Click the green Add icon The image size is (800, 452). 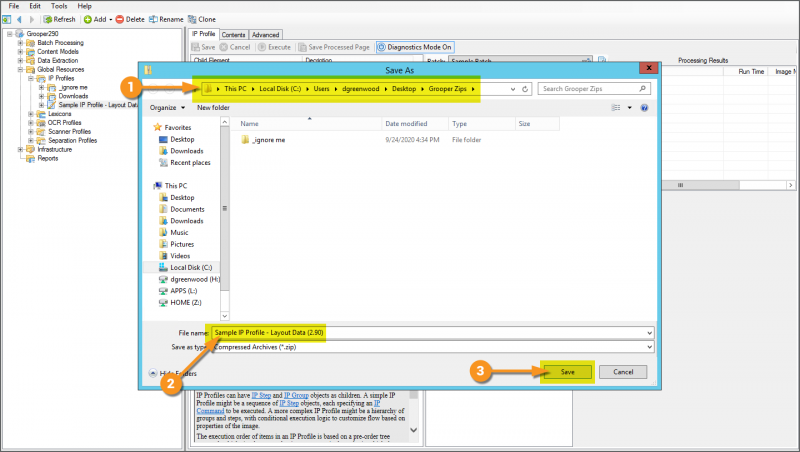88,19
